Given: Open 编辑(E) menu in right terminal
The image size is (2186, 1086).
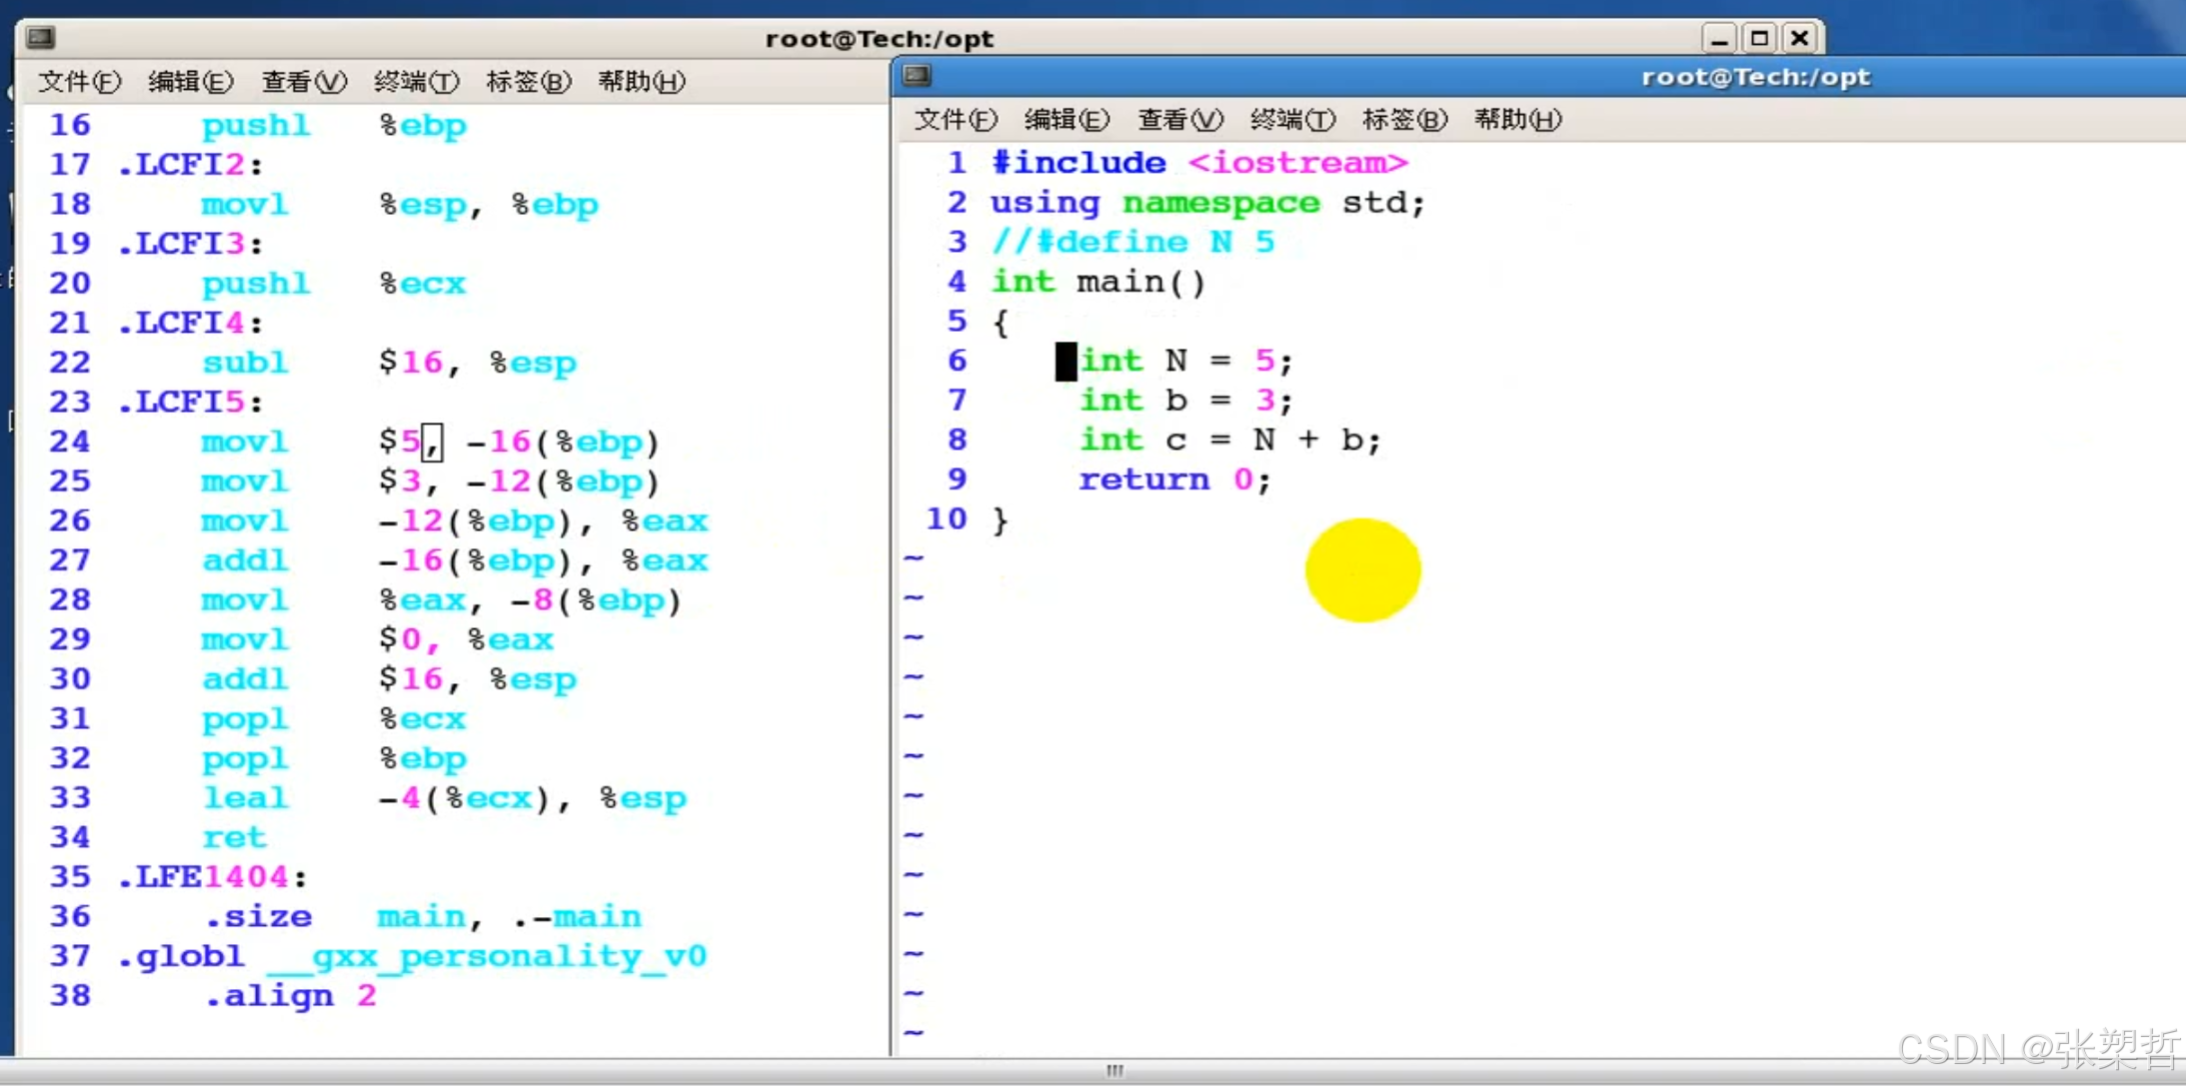Looking at the screenshot, I should pyautogui.click(x=1066, y=120).
